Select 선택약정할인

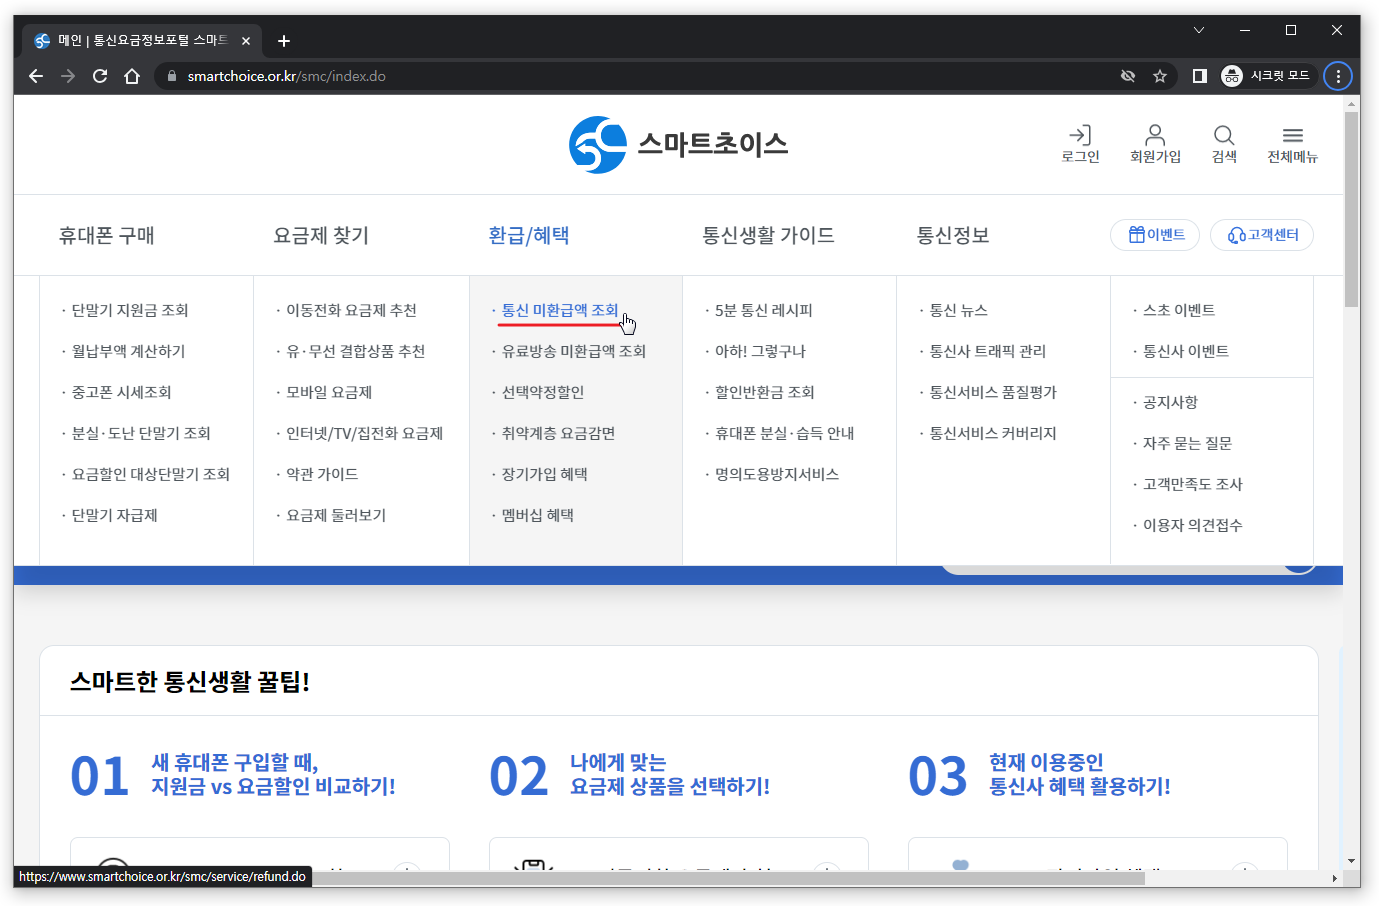[x=543, y=392]
